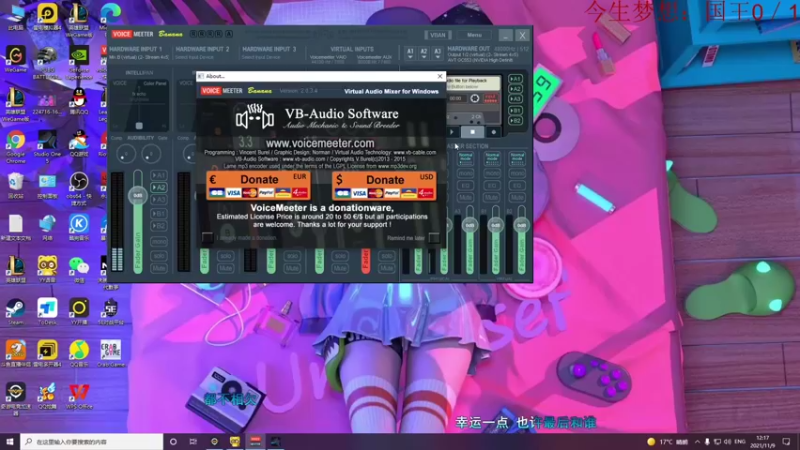
Task: Open the notification center icon
Action: 786,441
